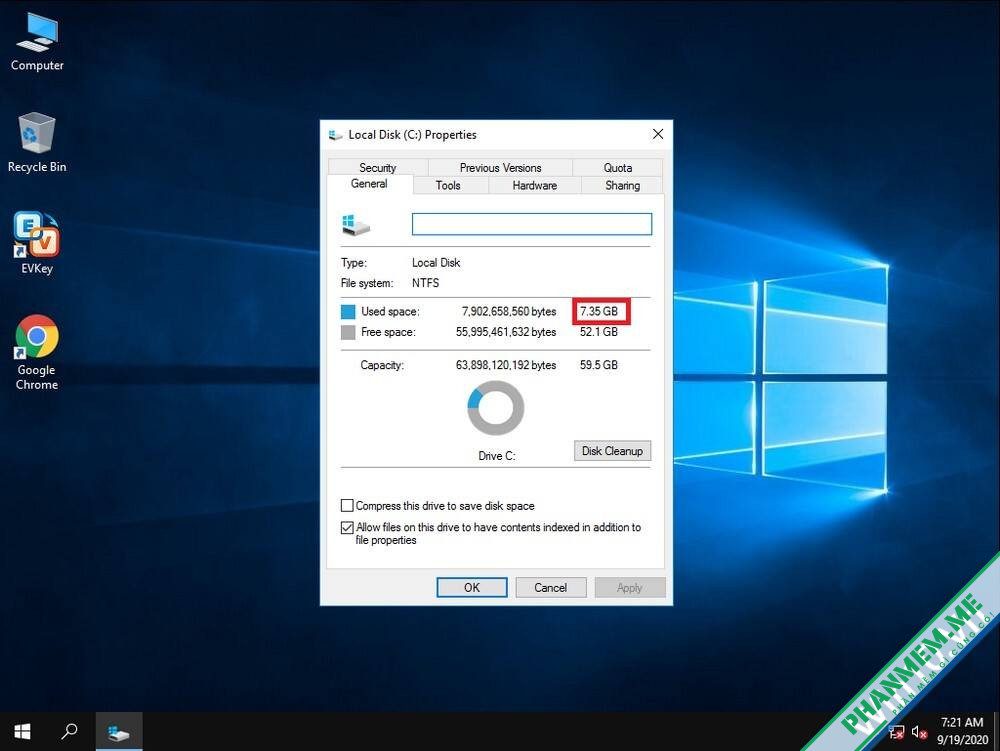Open the Hardware tab

click(534, 186)
